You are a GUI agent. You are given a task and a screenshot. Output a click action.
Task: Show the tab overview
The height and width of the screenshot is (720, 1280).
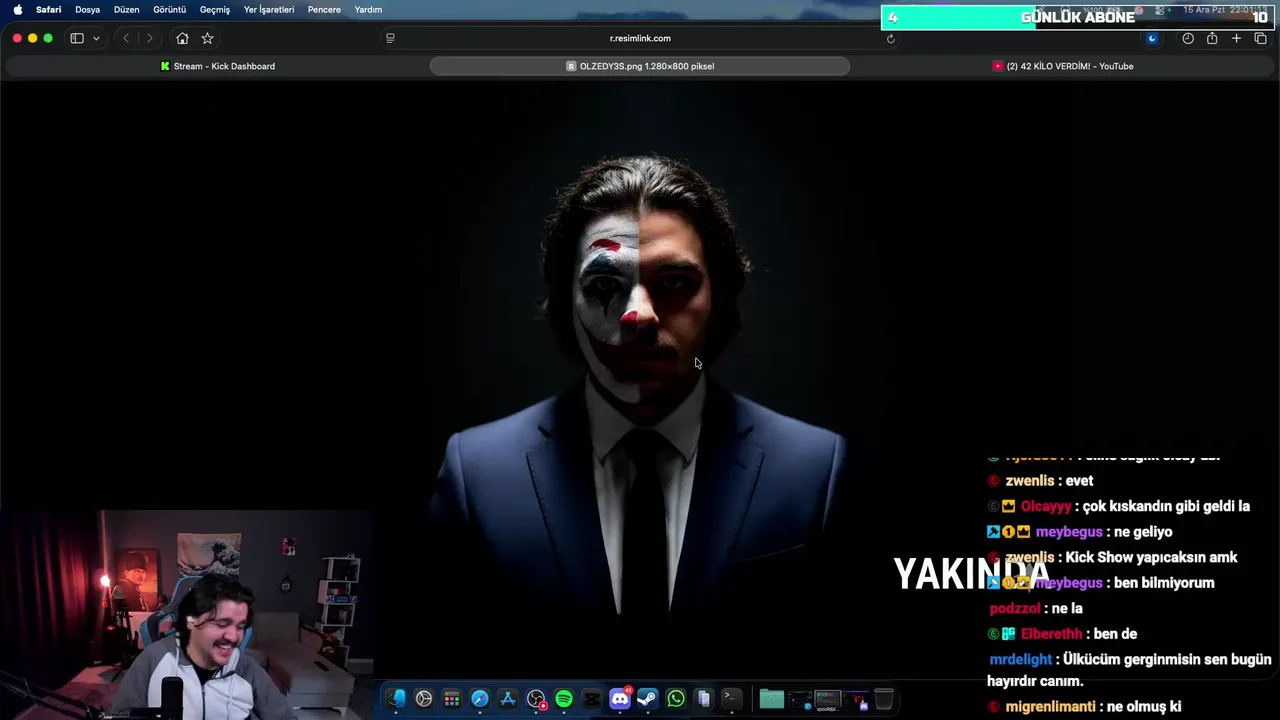[x=1260, y=38]
